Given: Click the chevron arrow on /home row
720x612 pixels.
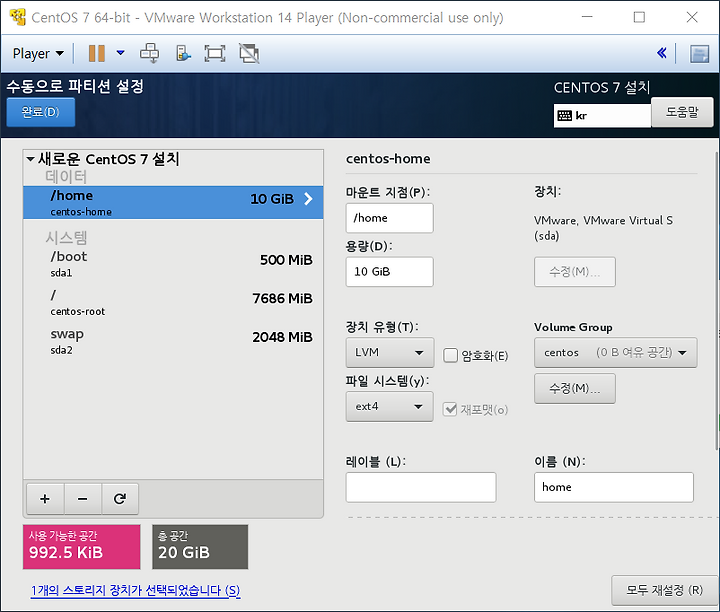Looking at the screenshot, I should click(309, 199).
